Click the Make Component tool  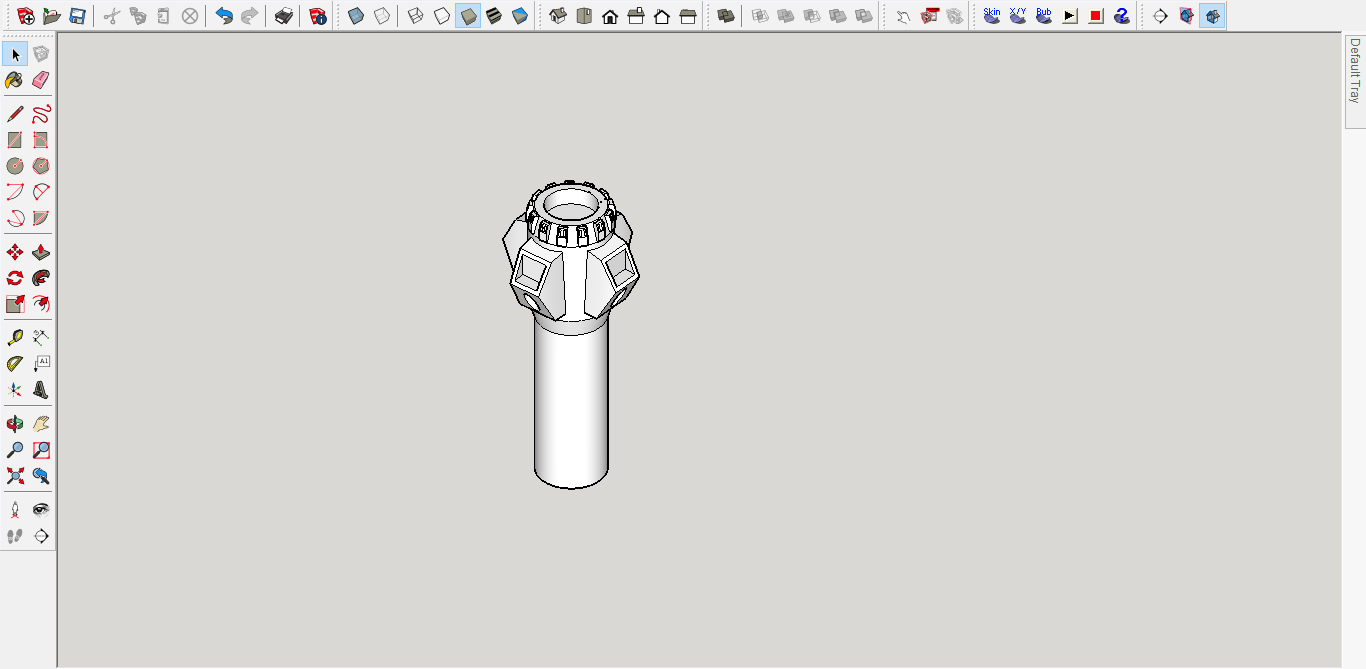[x=41, y=54]
